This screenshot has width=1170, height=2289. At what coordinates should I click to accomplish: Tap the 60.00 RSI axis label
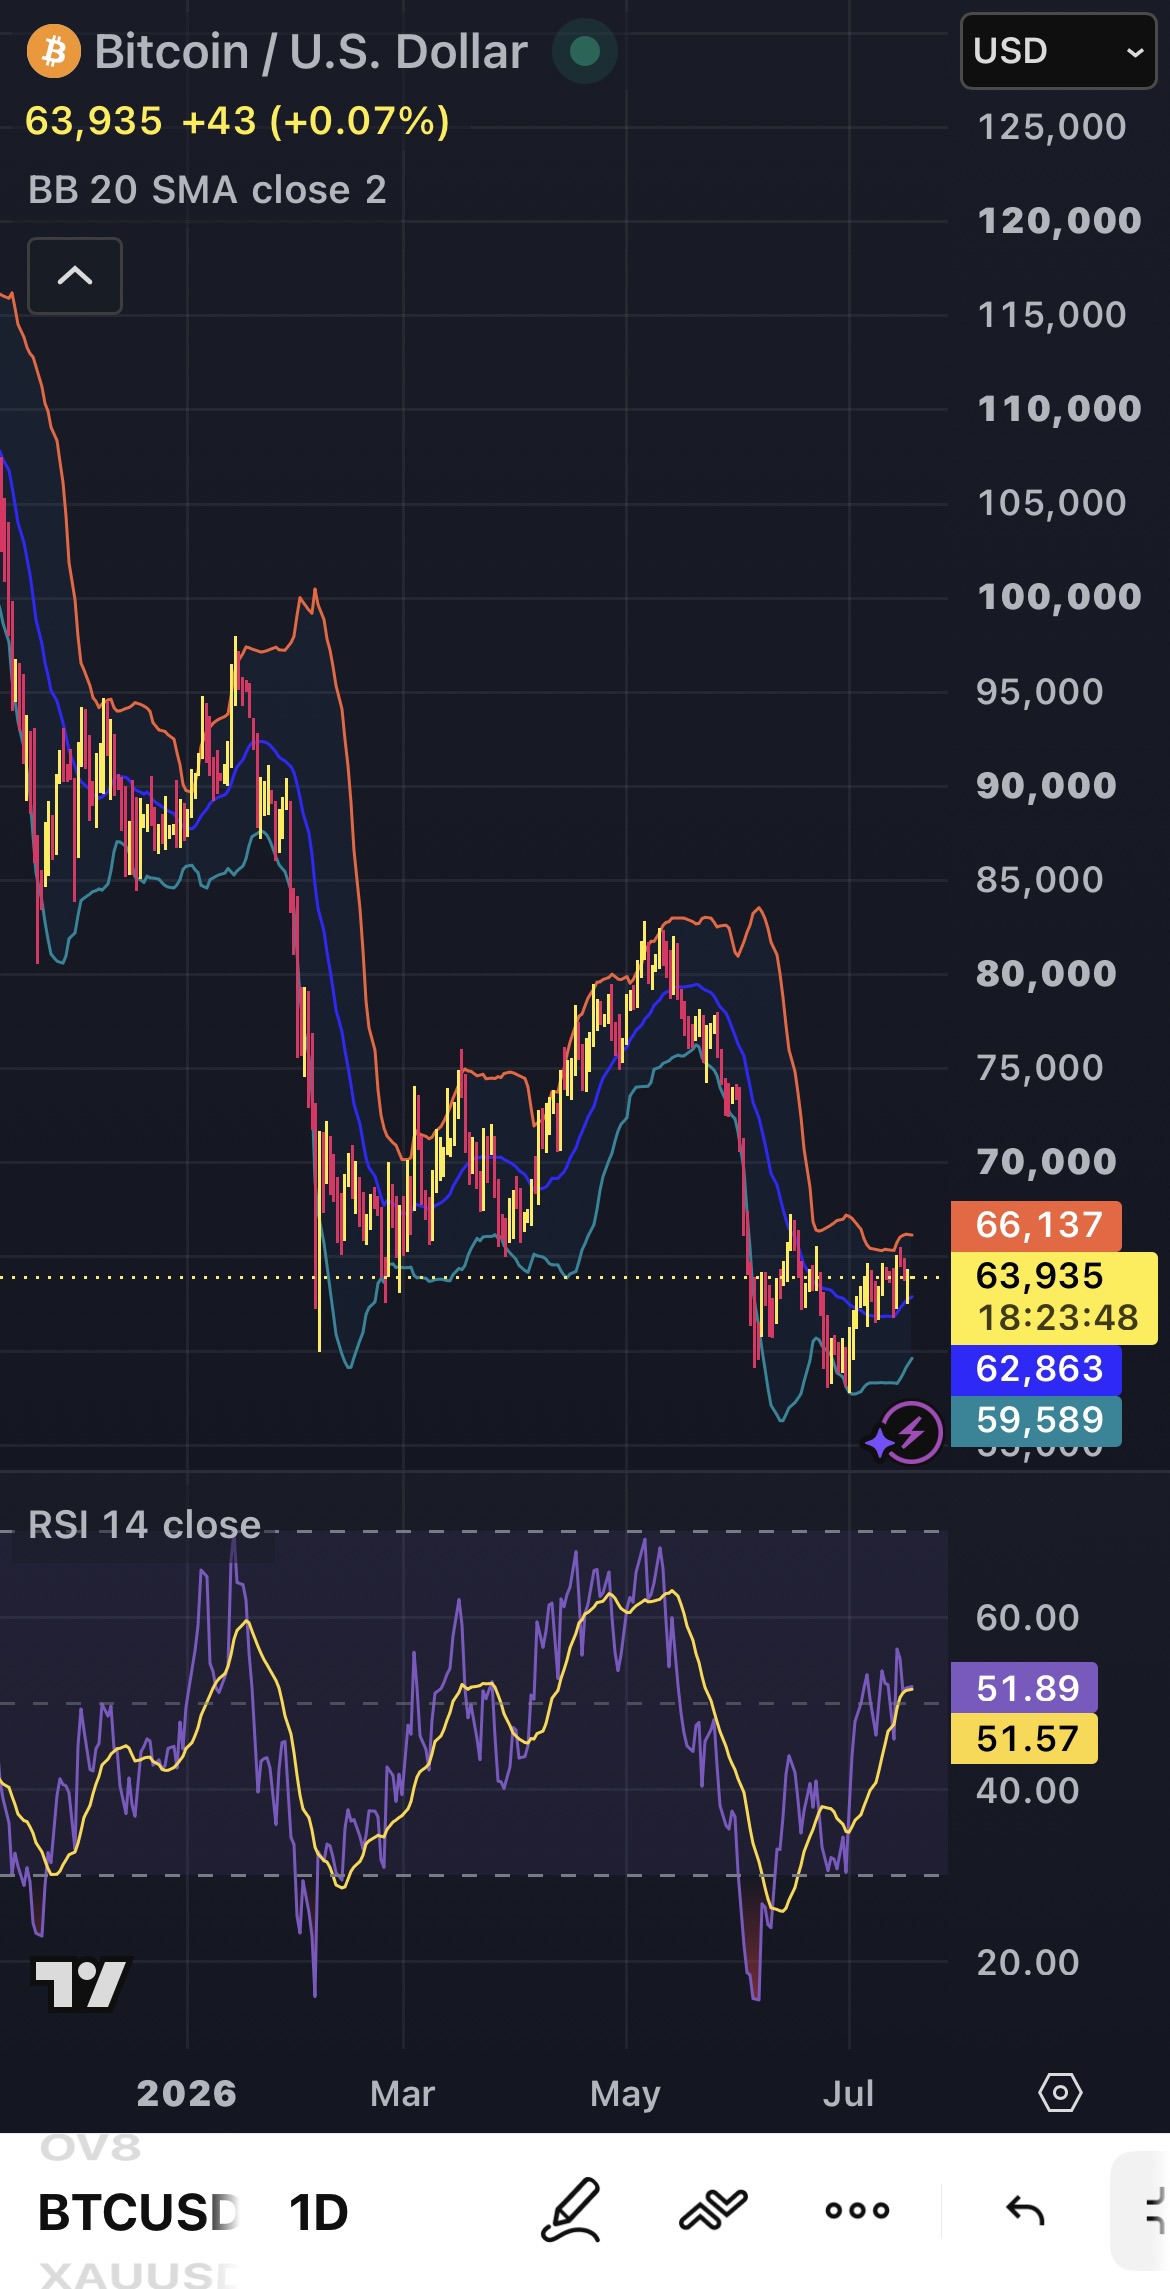1028,1617
